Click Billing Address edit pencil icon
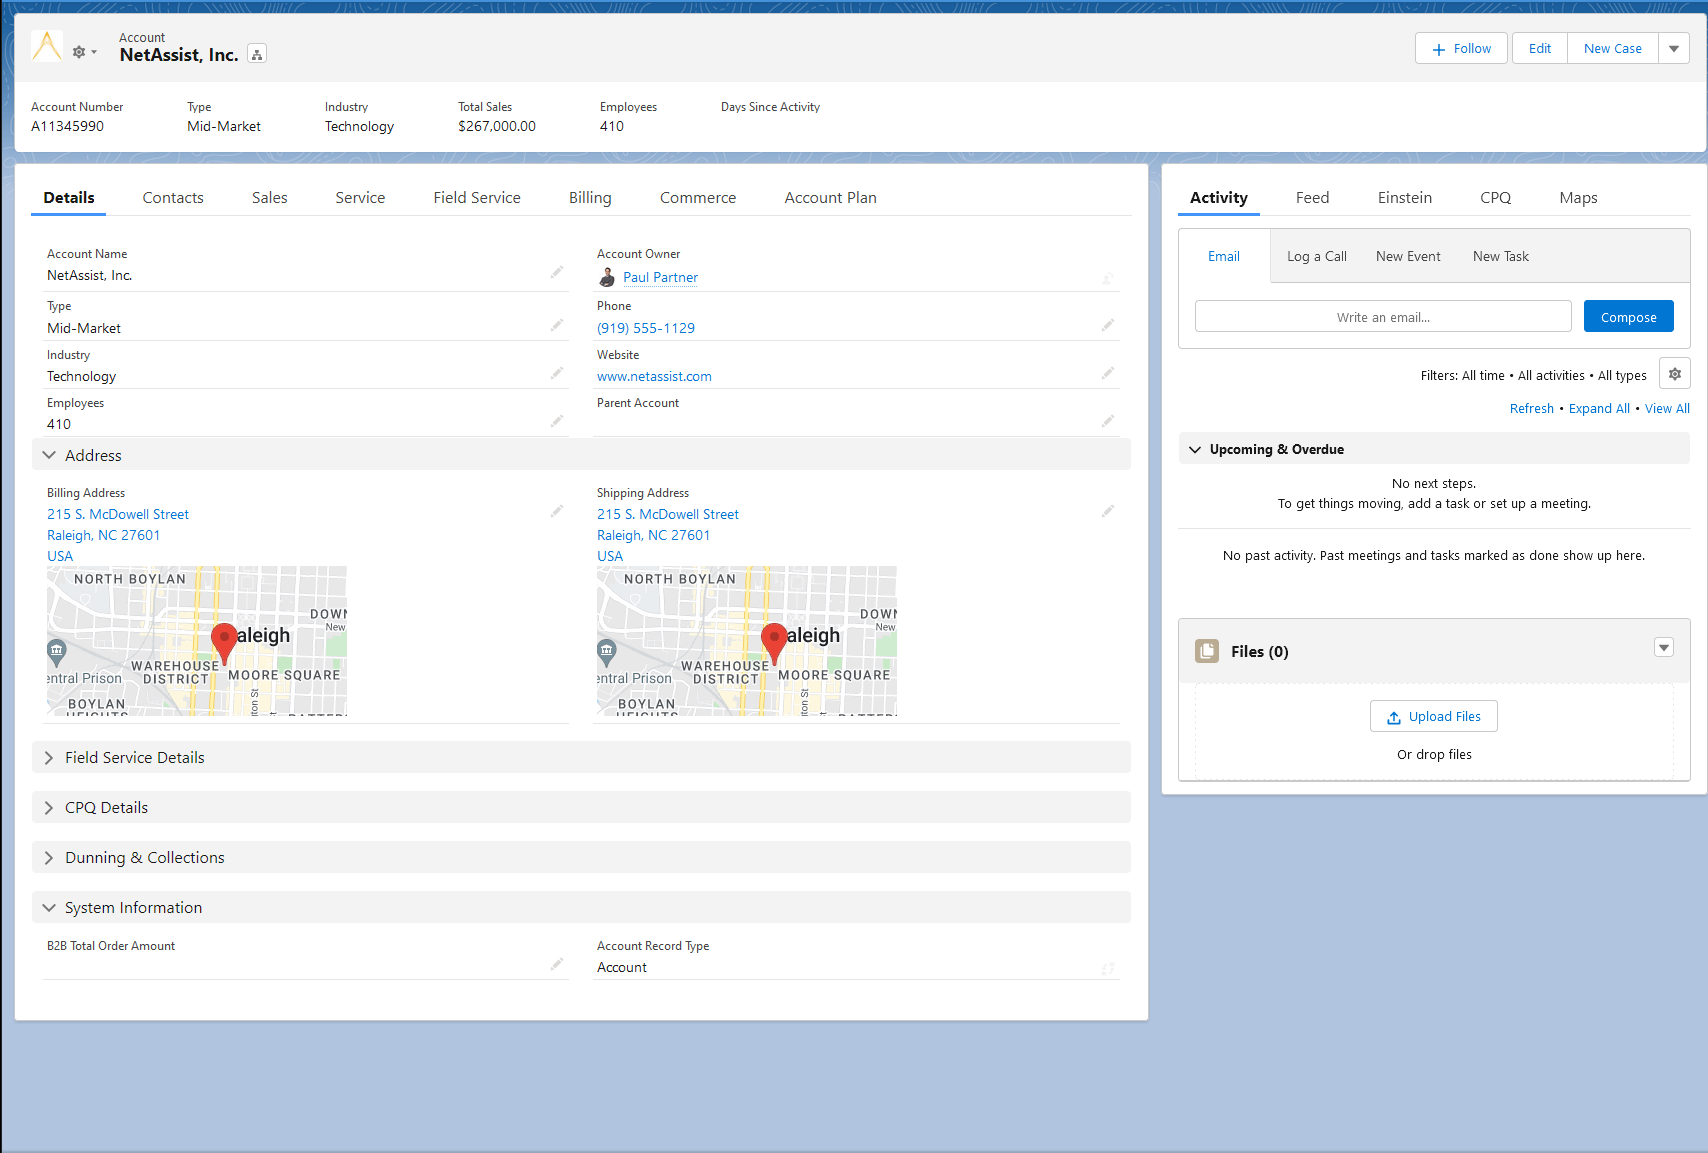Screen dimensions: 1708x1153 coord(557,511)
